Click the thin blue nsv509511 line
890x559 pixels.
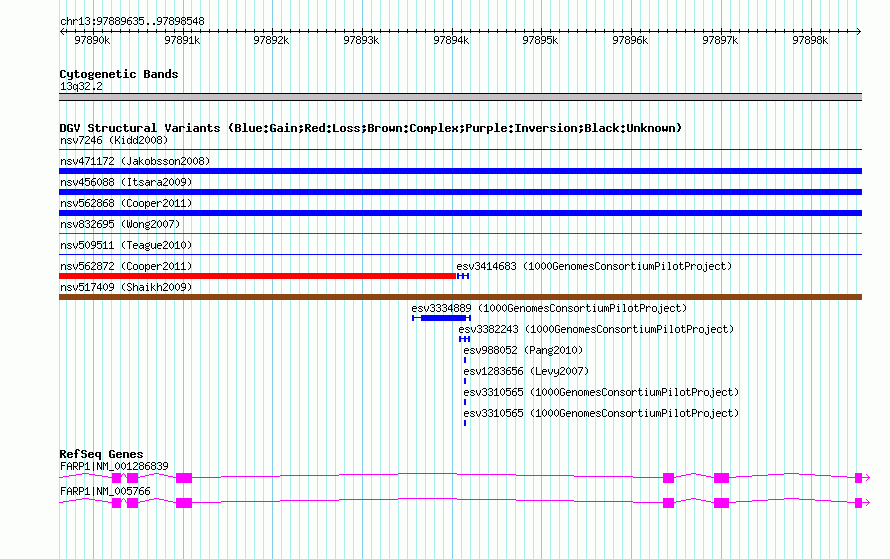pyautogui.click(x=460, y=254)
